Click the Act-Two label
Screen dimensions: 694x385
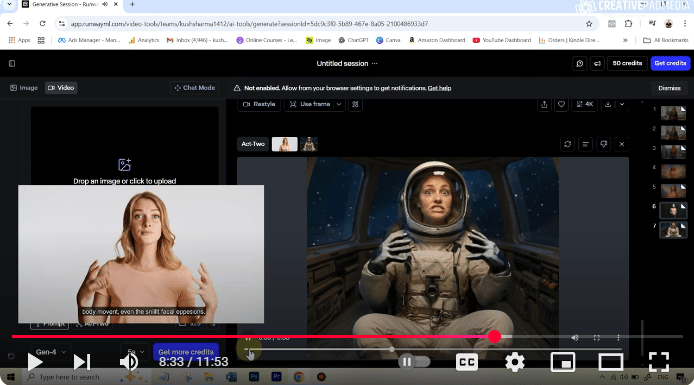pyautogui.click(x=253, y=144)
